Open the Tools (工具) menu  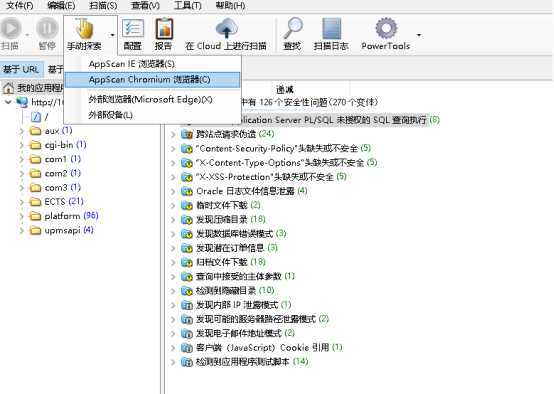(188, 5)
